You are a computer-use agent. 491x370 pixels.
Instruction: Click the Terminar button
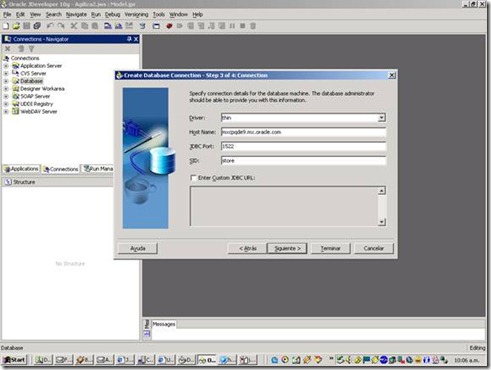pos(330,248)
